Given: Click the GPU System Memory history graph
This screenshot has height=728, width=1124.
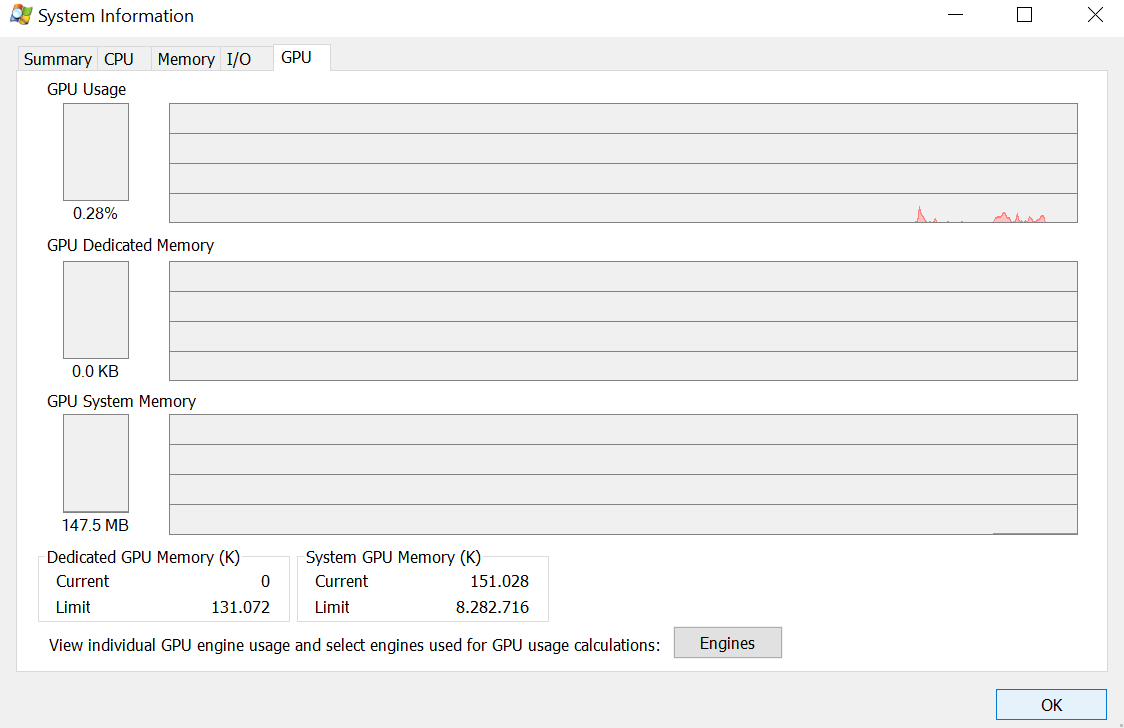Looking at the screenshot, I should (623, 474).
